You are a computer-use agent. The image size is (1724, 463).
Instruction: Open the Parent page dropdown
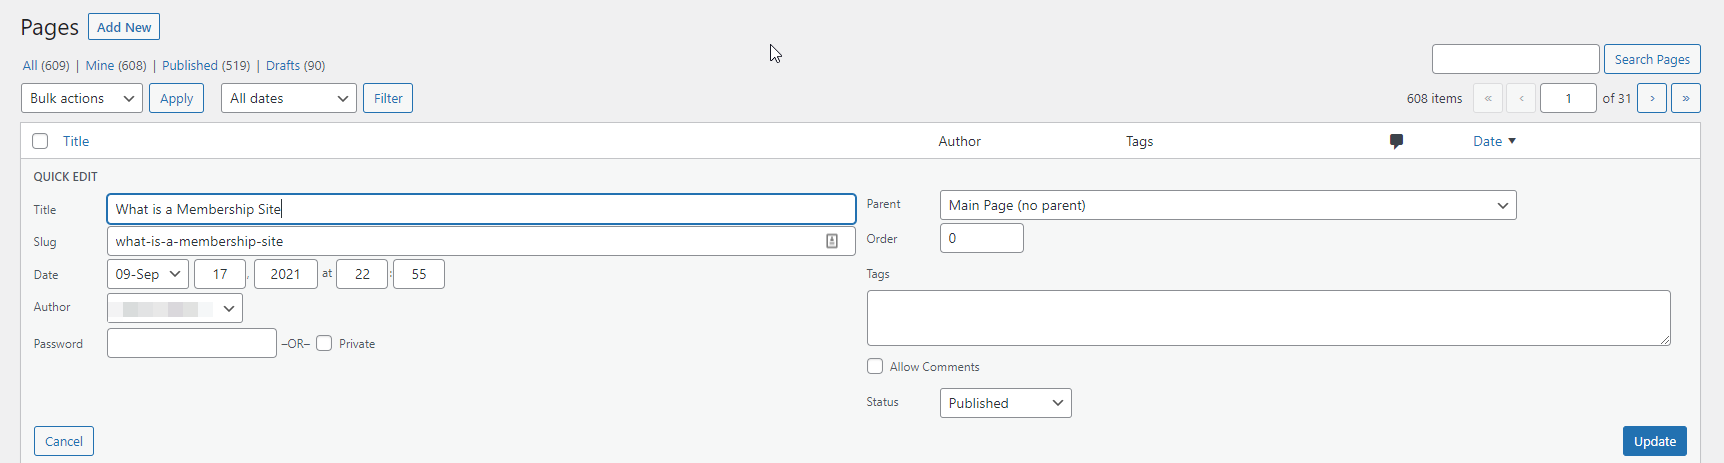[1227, 205]
